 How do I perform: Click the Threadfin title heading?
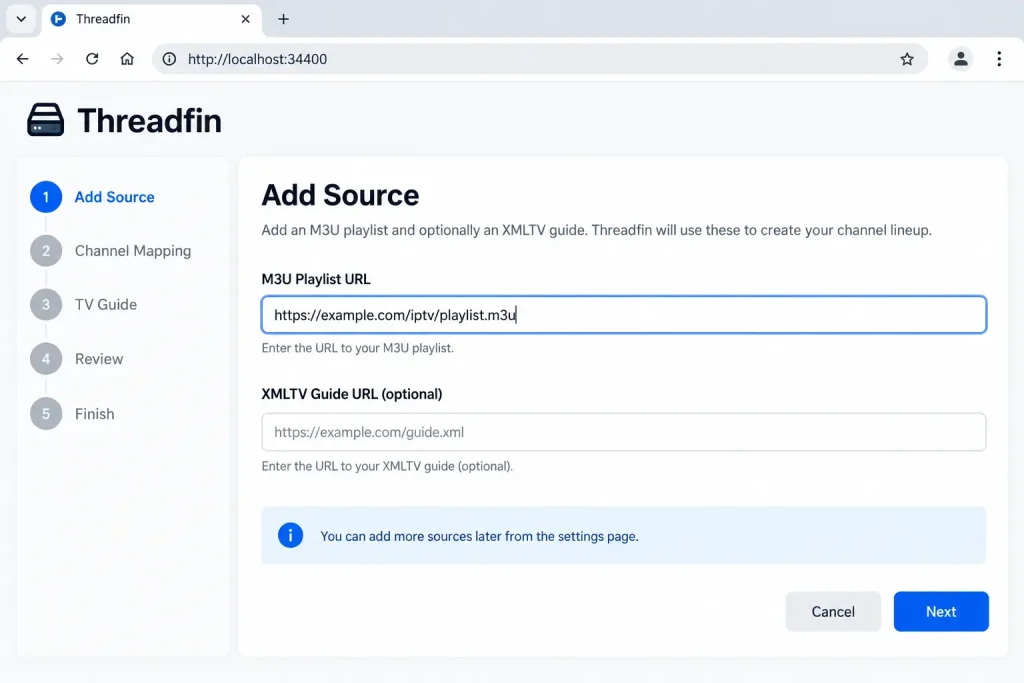150,121
